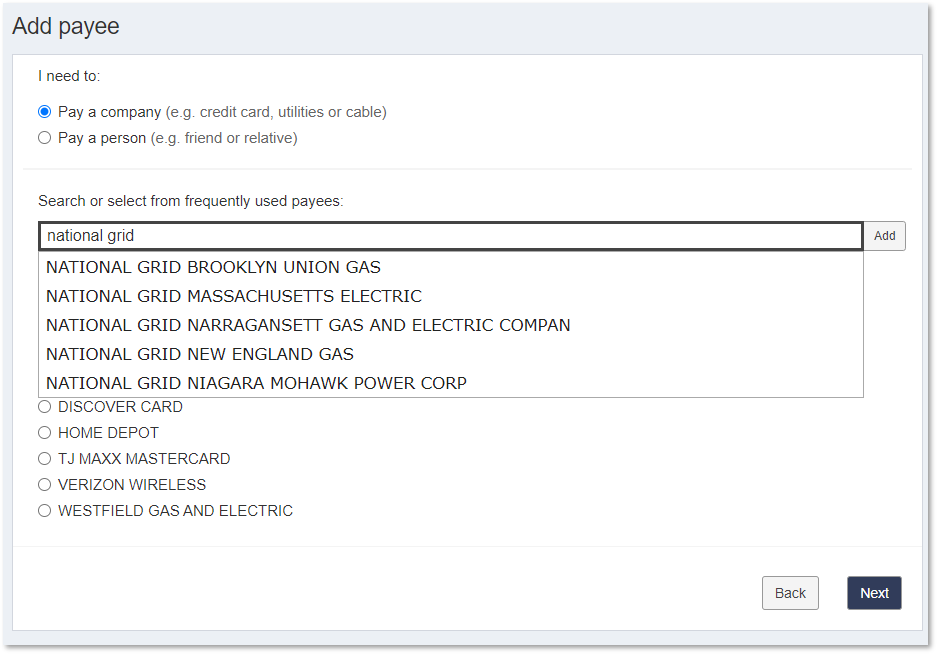Pick National Grid New England Gas option
937x654 pixels.
[x=451, y=354]
